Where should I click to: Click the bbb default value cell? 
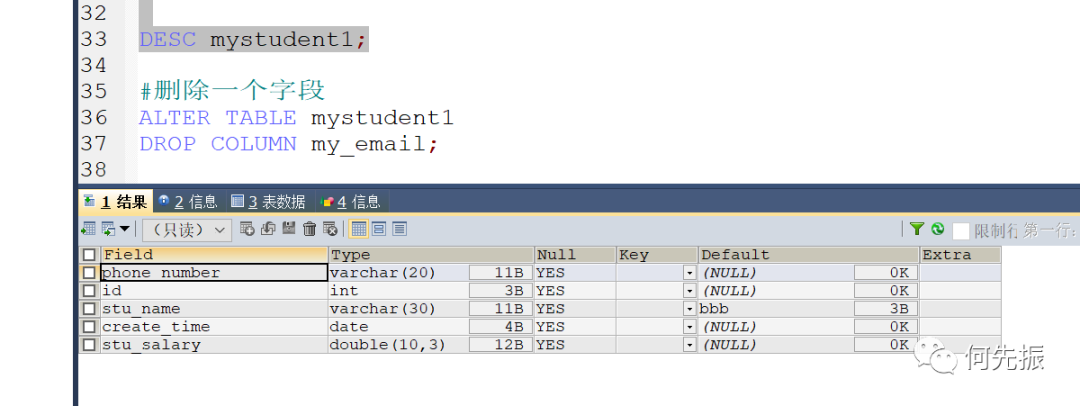[776, 309]
